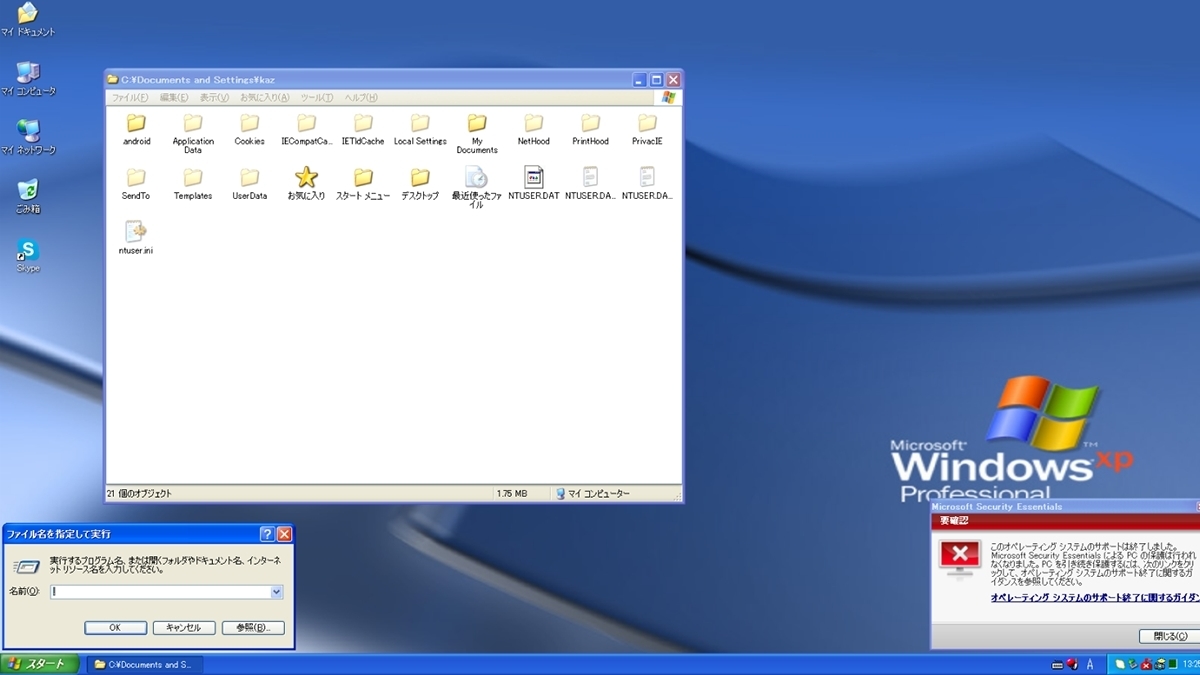Click the Run dialog help question button
This screenshot has height=675, width=1200.
(267, 534)
